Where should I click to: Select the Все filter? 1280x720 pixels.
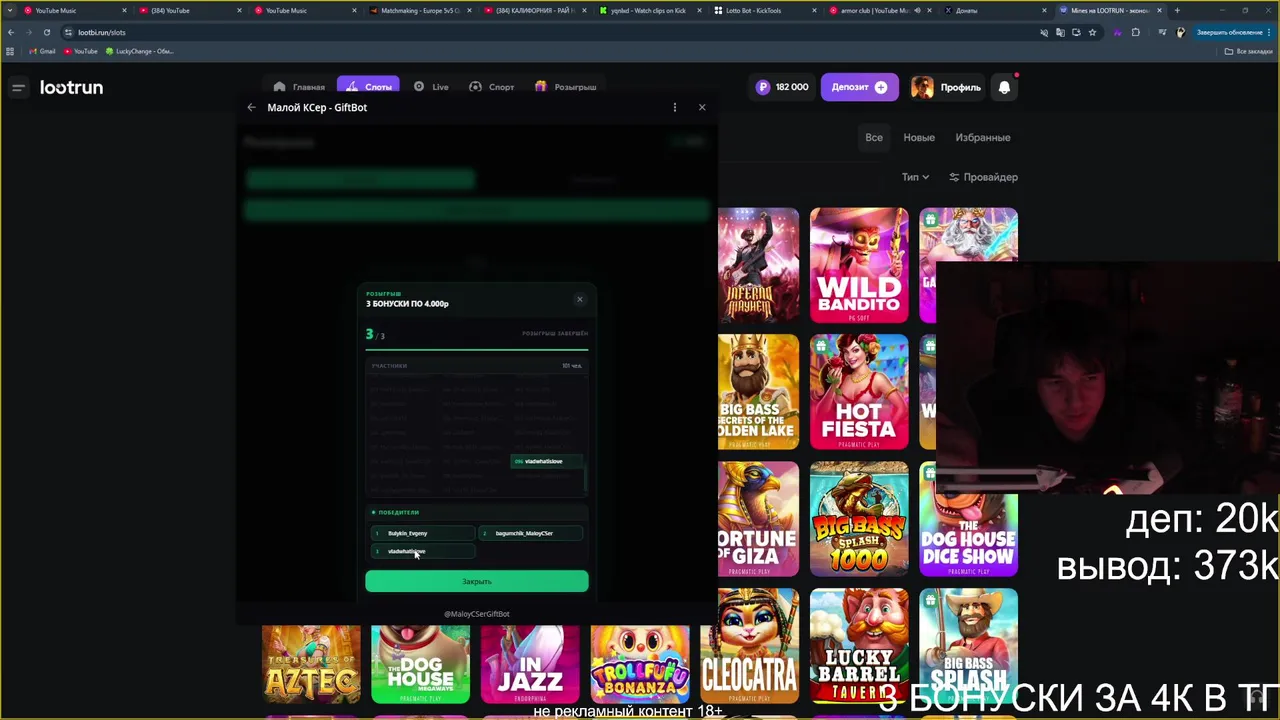point(874,138)
